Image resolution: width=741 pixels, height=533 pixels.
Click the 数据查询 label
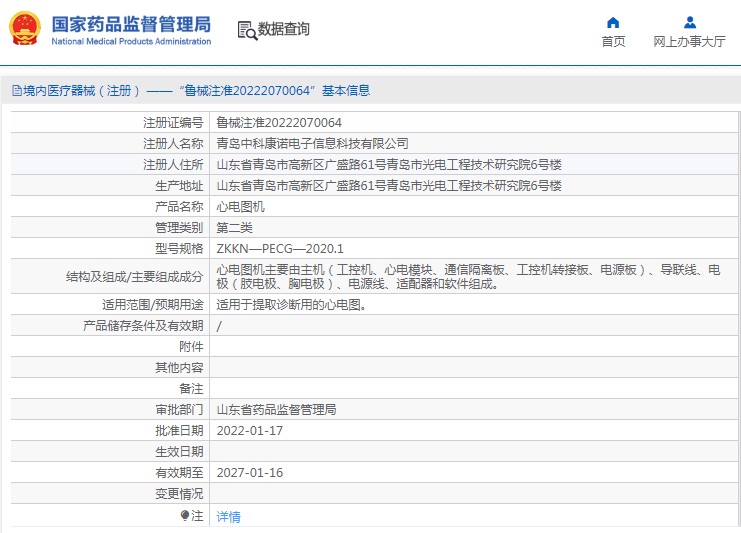(284, 29)
